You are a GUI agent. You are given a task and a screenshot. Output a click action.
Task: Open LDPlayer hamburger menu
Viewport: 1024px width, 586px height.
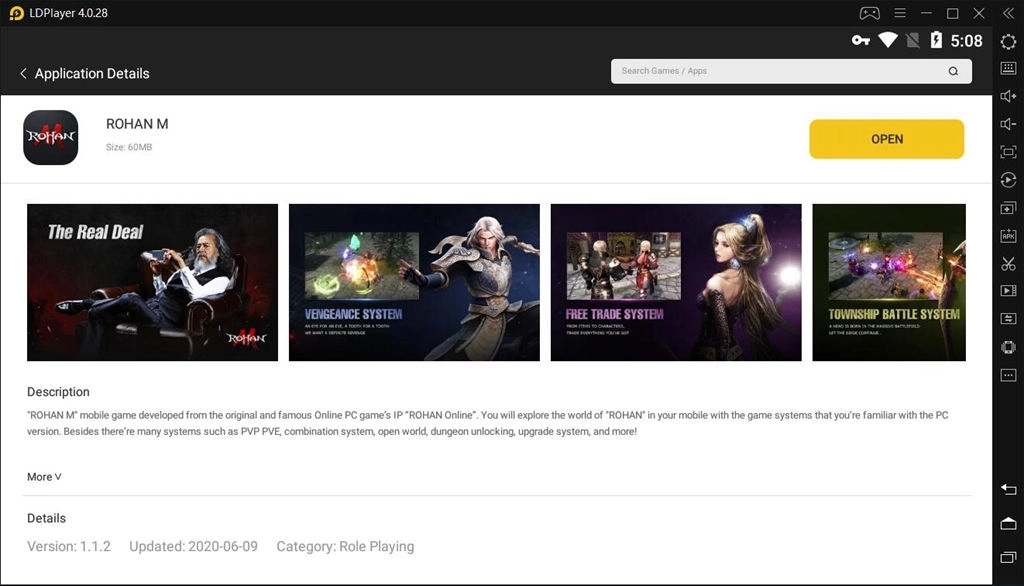tap(900, 13)
